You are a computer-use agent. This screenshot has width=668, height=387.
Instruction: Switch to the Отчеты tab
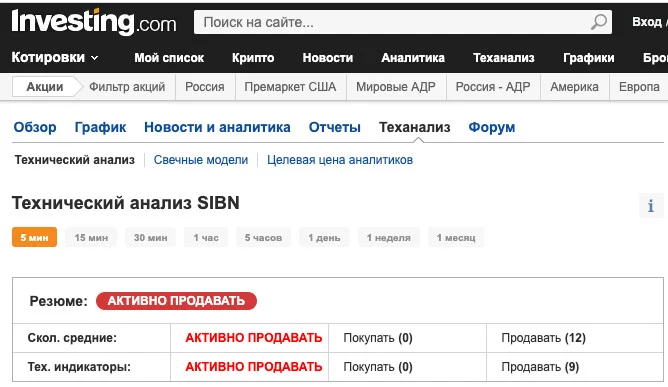(334, 127)
